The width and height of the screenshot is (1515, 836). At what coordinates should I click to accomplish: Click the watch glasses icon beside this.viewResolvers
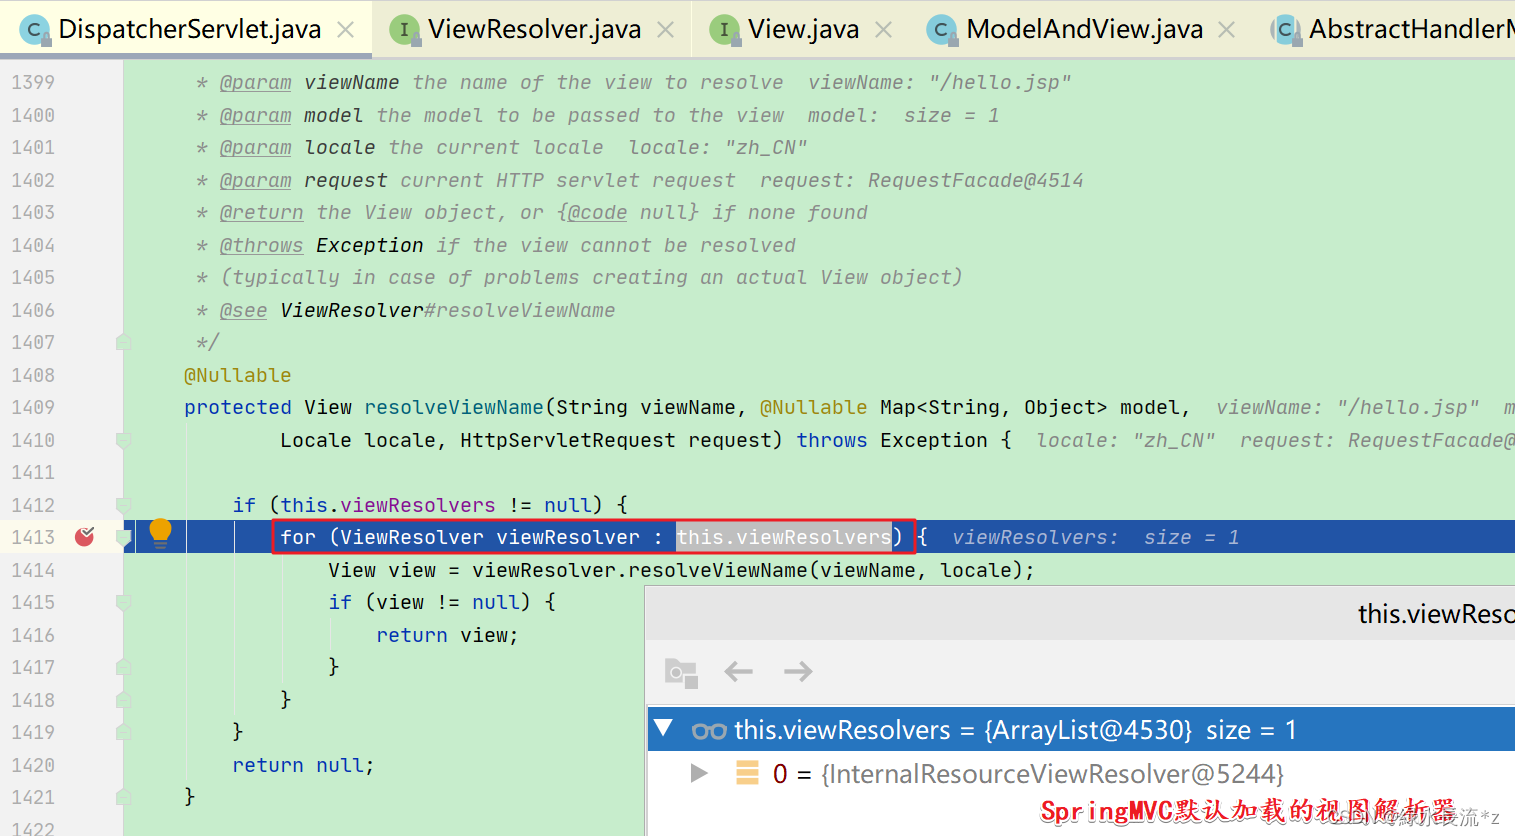(709, 731)
